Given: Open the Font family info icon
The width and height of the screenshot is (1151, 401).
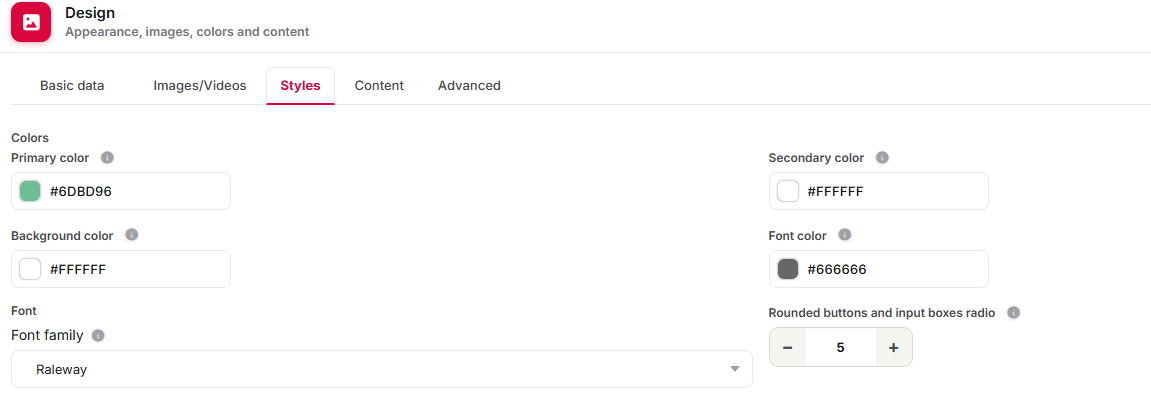Looking at the screenshot, I should (98, 336).
